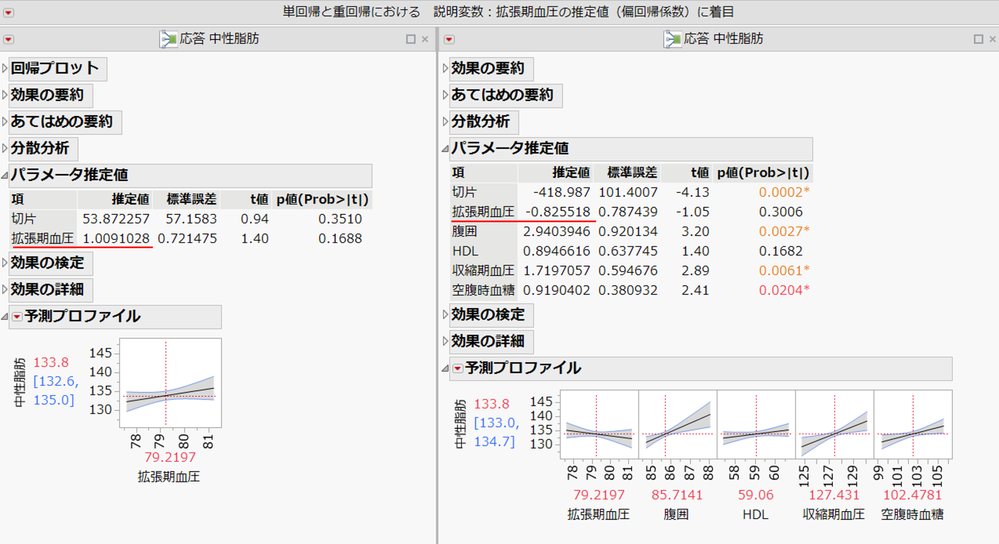Click p-value 0.0204* in right table
The width and height of the screenshot is (999, 544).
(784, 290)
